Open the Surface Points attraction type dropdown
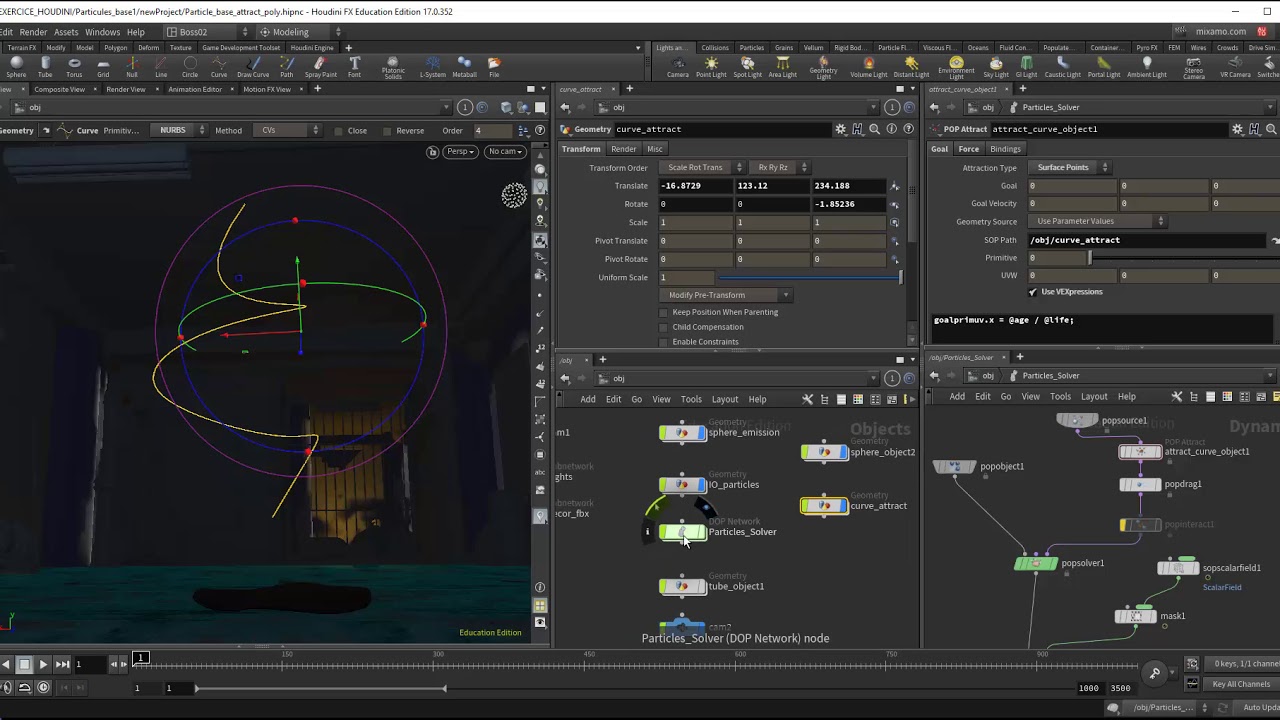1280x720 pixels. click(x=1068, y=167)
